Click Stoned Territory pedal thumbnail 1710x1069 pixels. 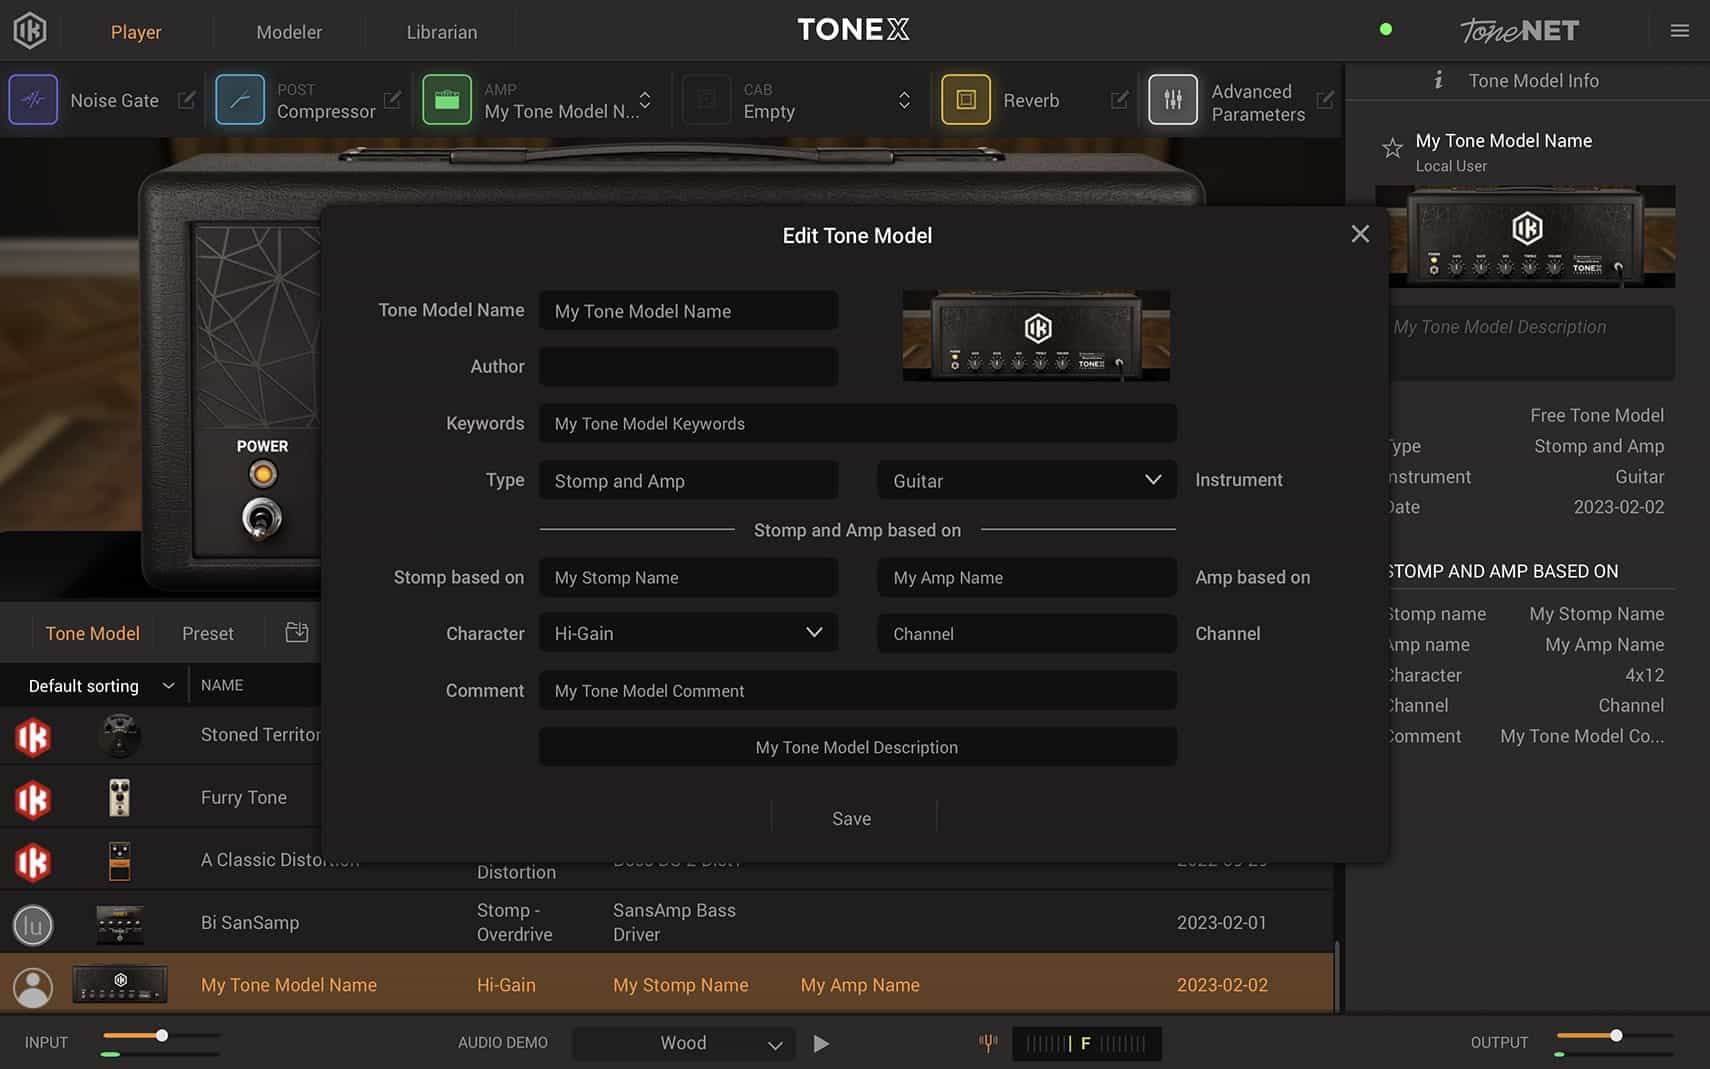click(x=120, y=735)
